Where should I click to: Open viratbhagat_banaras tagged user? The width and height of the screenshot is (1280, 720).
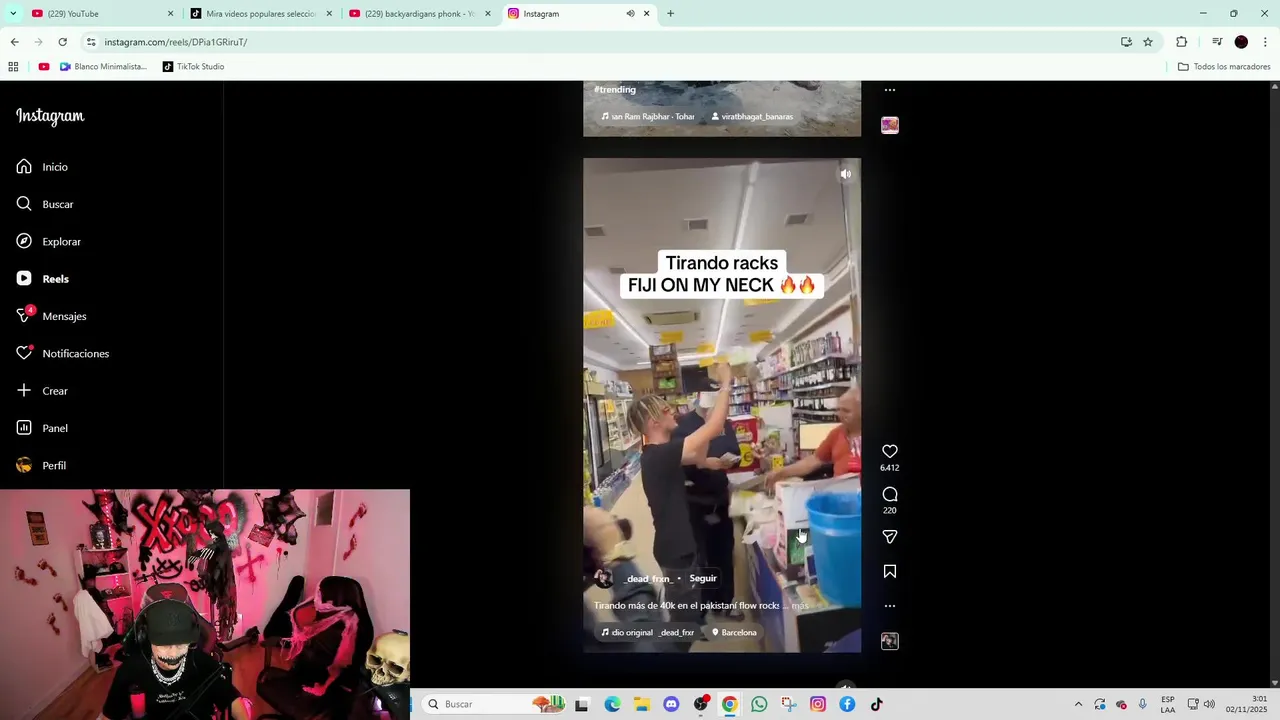[752, 116]
